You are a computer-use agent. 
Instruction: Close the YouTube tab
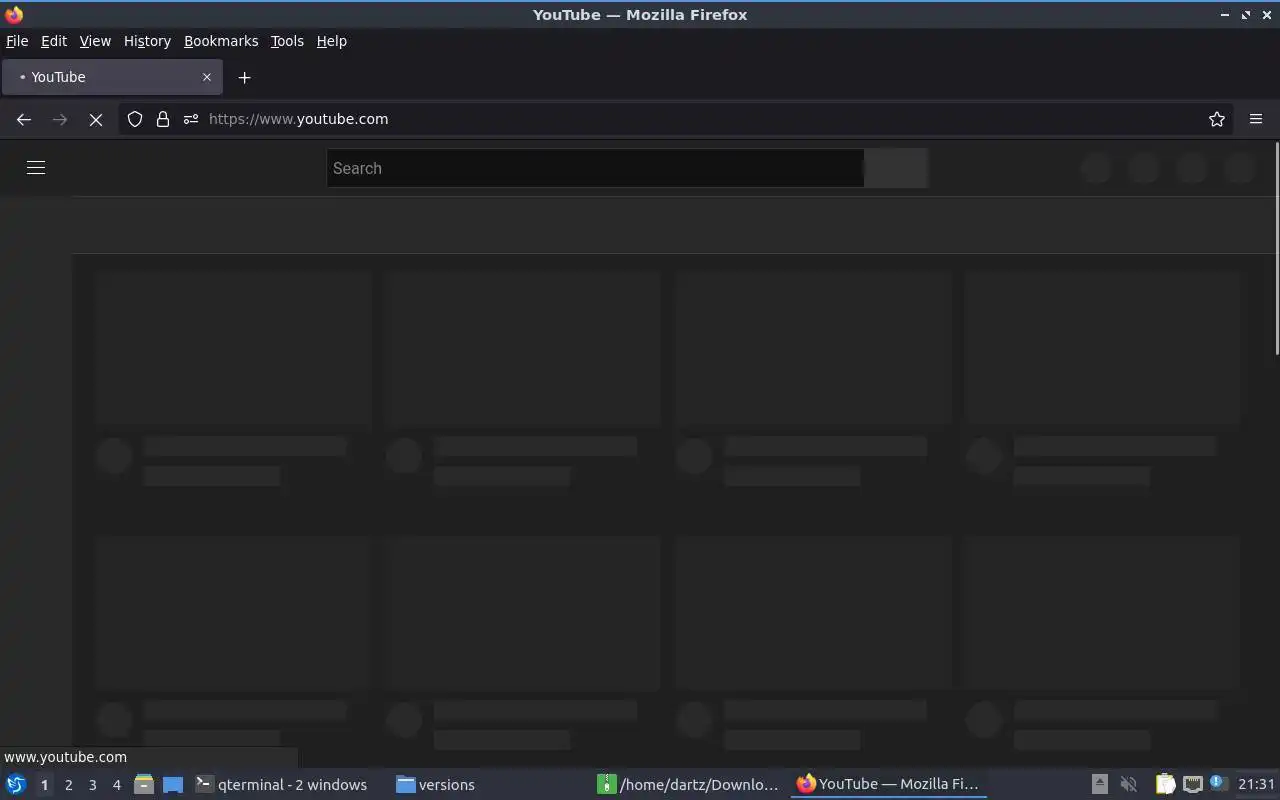click(x=207, y=77)
